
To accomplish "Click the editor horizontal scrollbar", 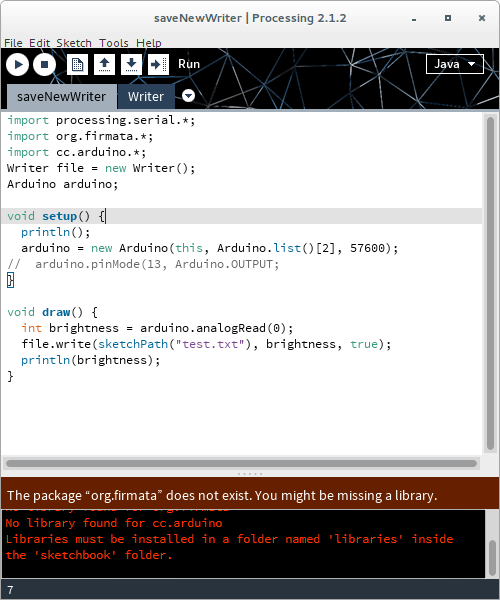I will pyautogui.click(x=241, y=463).
